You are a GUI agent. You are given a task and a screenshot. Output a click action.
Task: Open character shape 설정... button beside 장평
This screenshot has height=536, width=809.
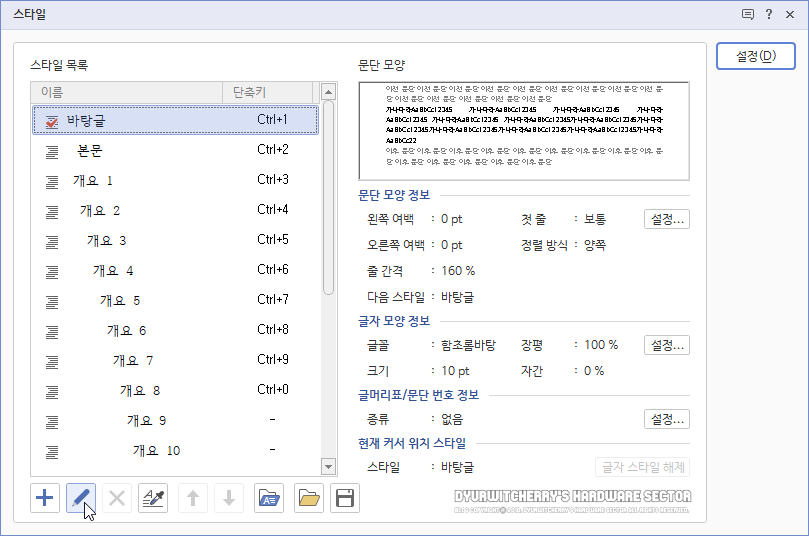click(667, 345)
